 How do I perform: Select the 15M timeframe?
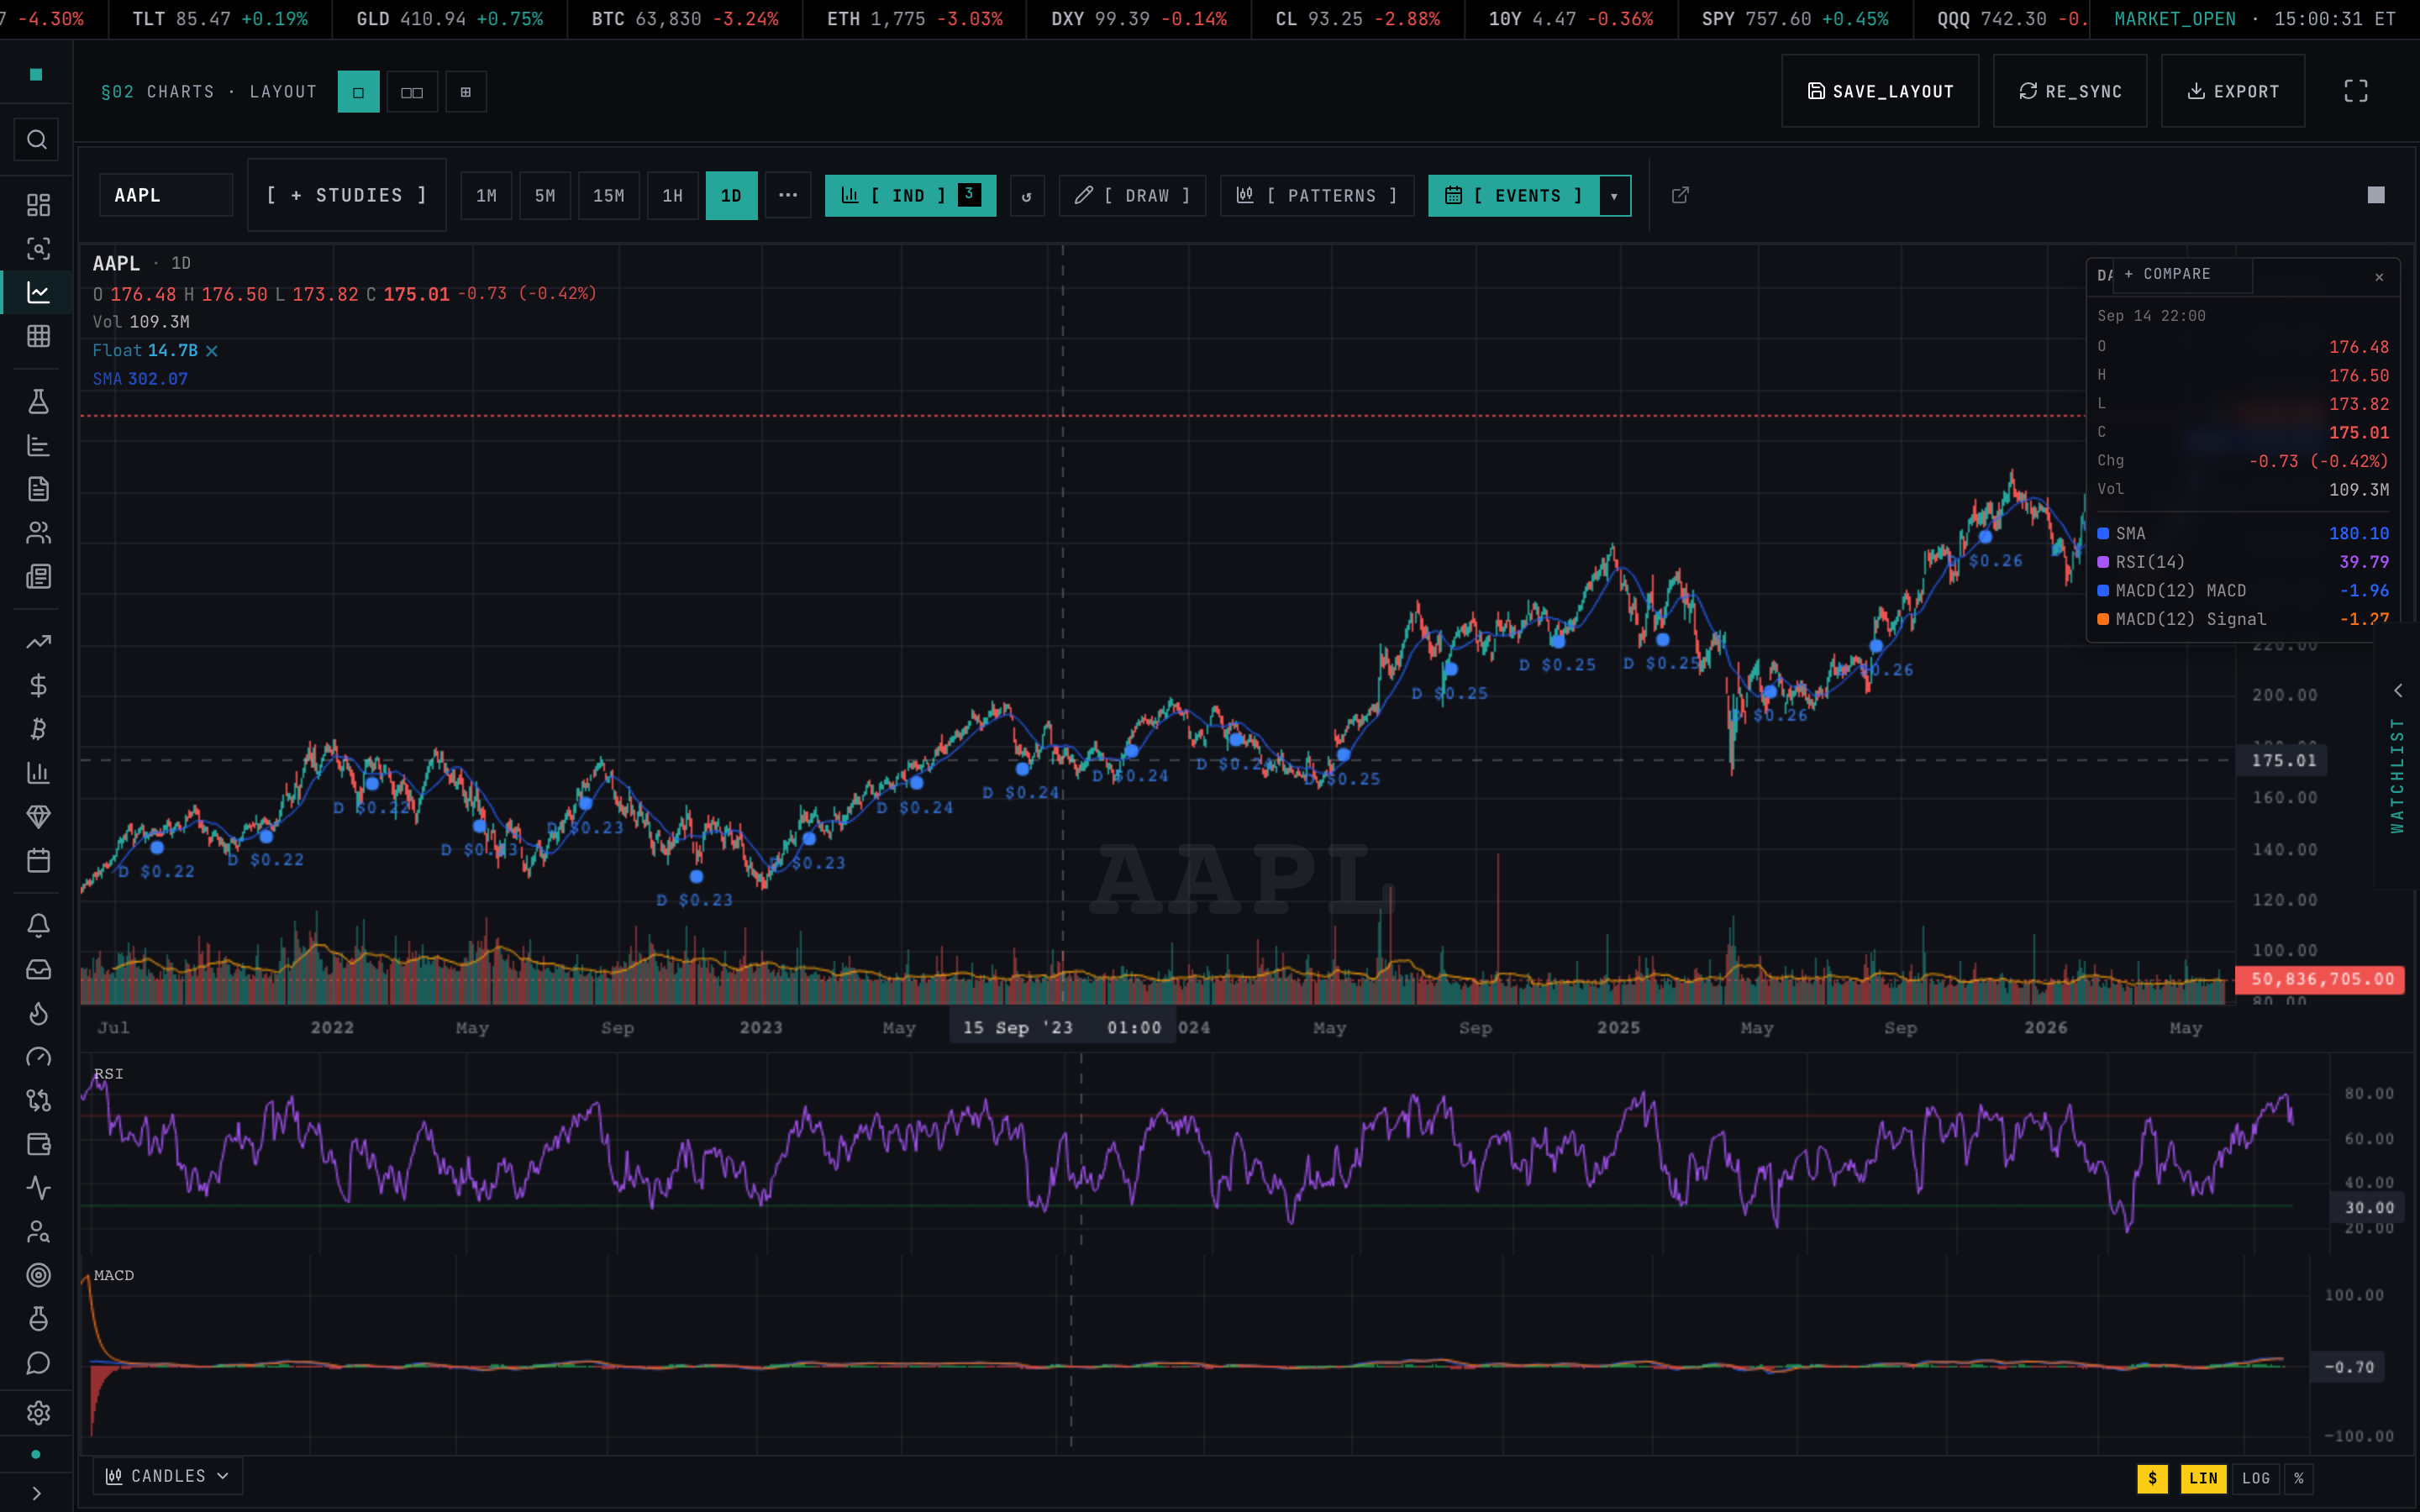pos(609,196)
